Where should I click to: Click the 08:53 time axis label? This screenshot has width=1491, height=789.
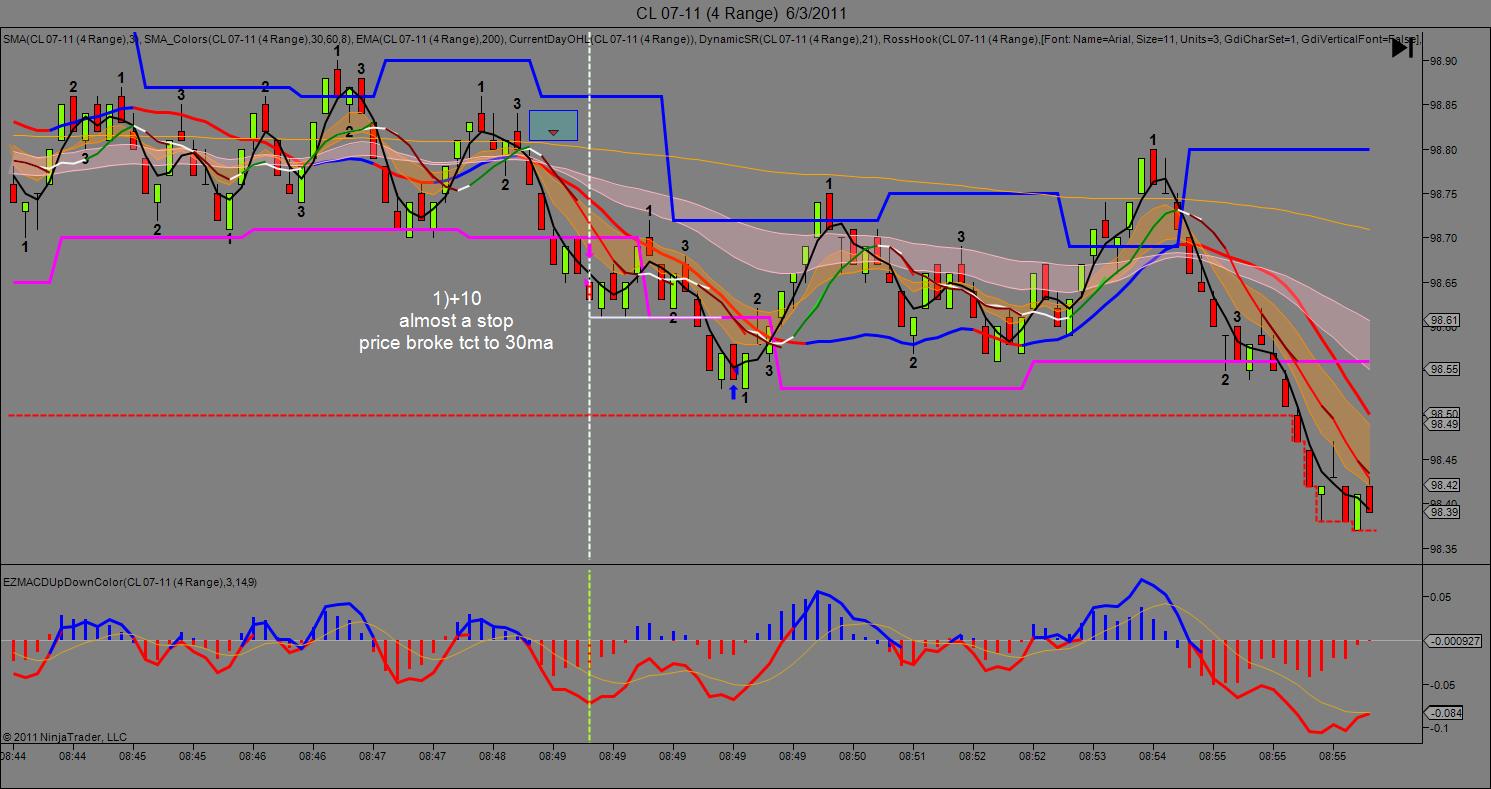coord(1093,757)
